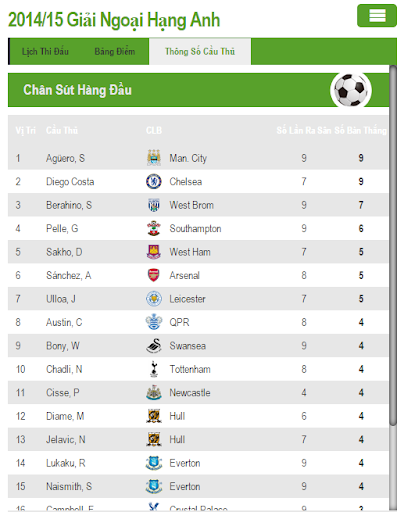The height and width of the screenshot is (512, 404).
Task: Click the Số Bàn Thắng column header
Action: click(x=361, y=130)
